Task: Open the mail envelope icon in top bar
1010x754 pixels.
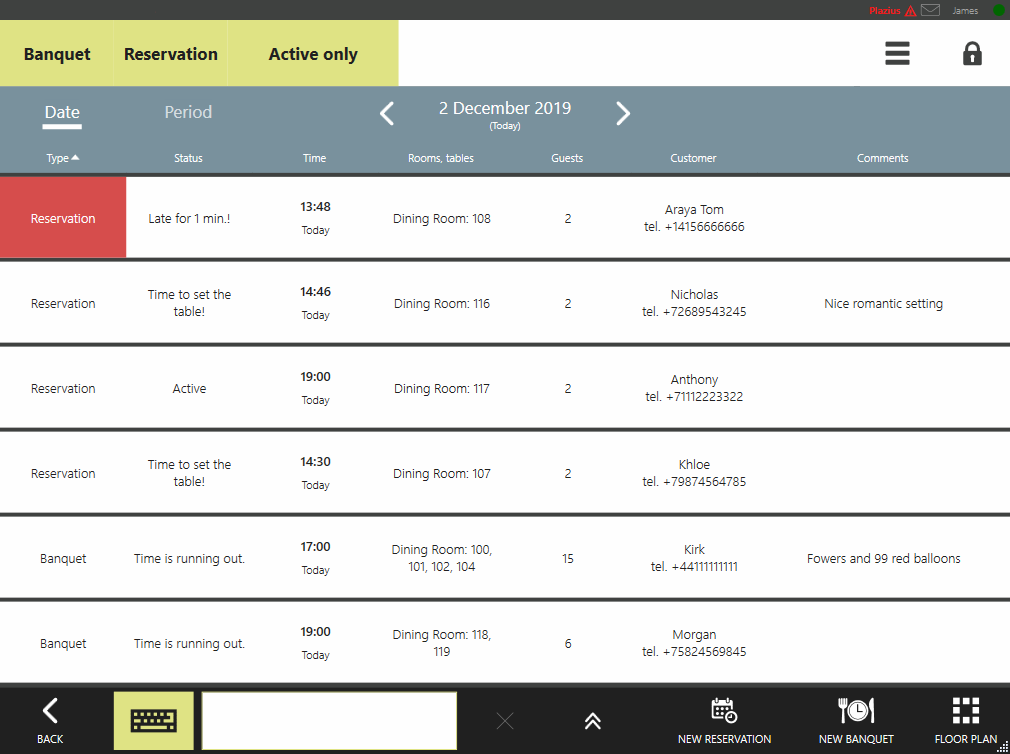Action: (930, 11)
